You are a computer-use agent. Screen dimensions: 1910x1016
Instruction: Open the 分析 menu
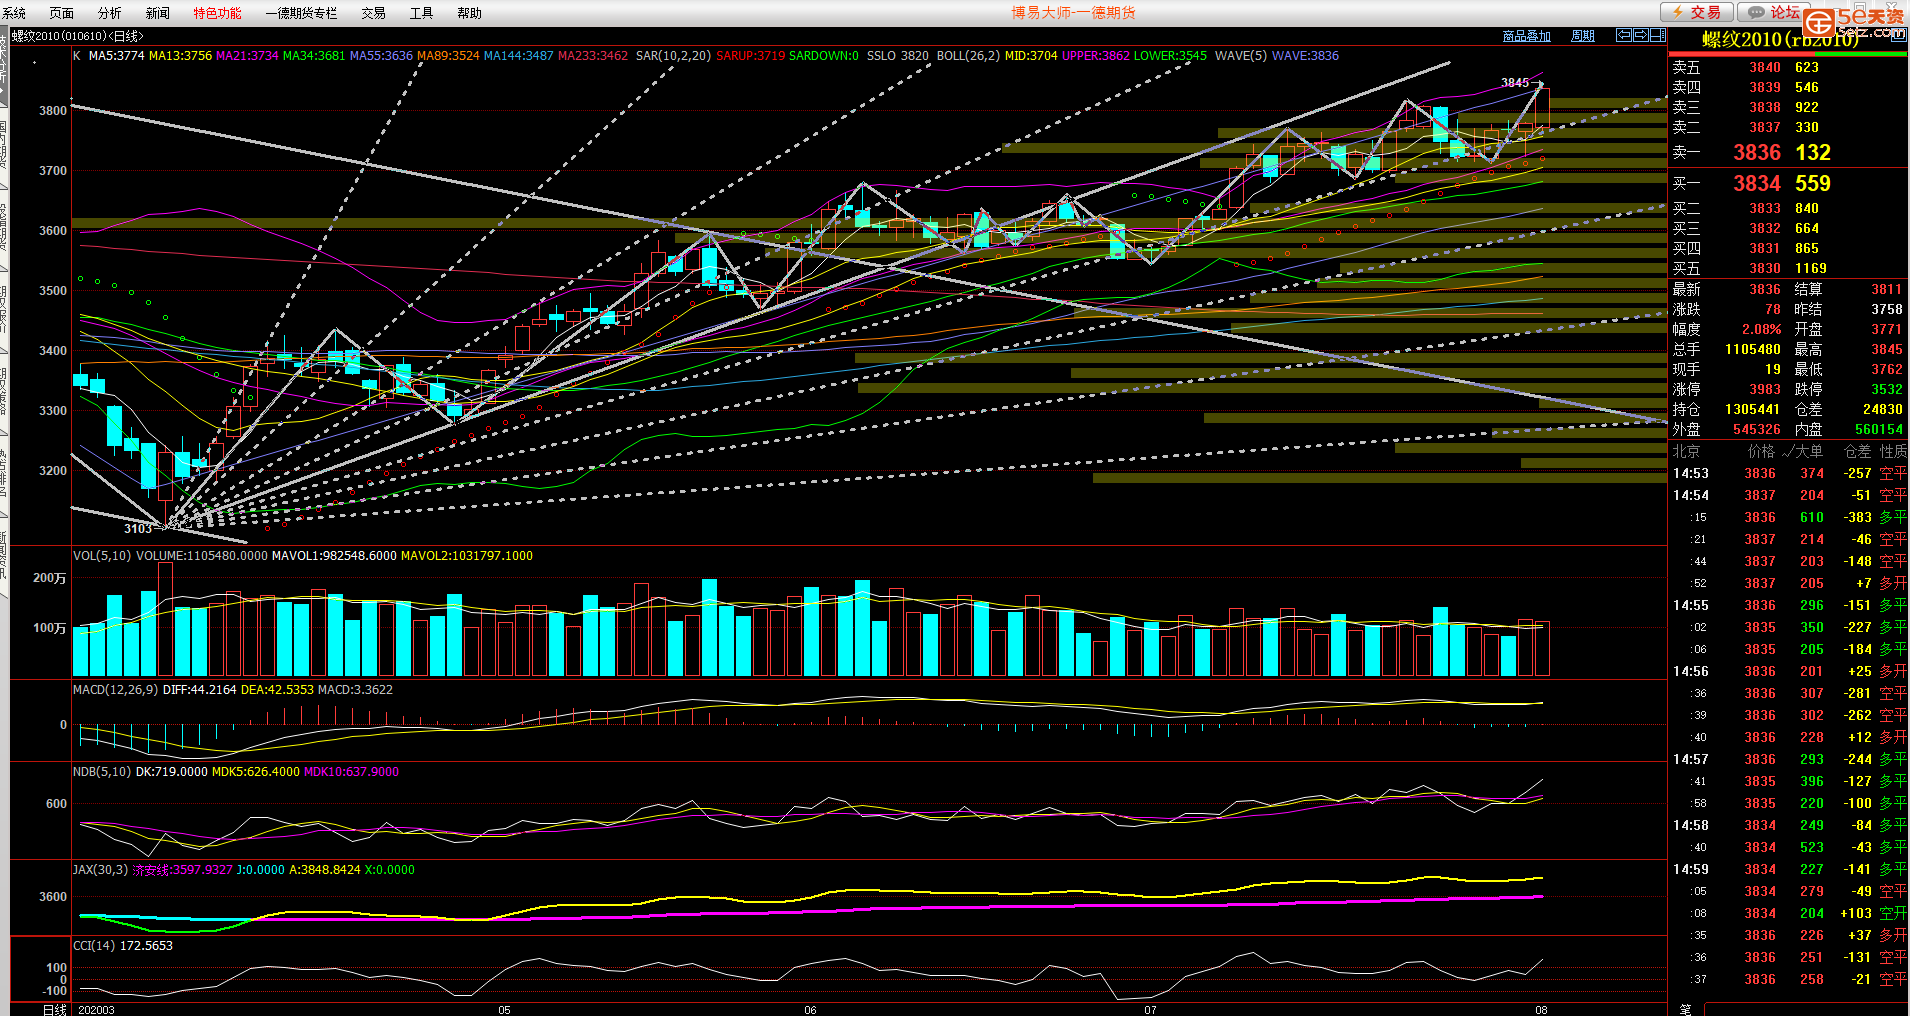point(109,13)
